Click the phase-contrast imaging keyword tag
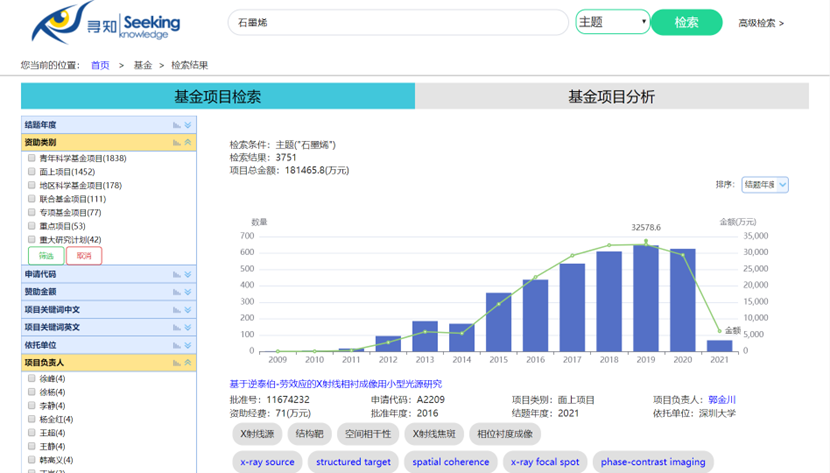 pos(653,462)
